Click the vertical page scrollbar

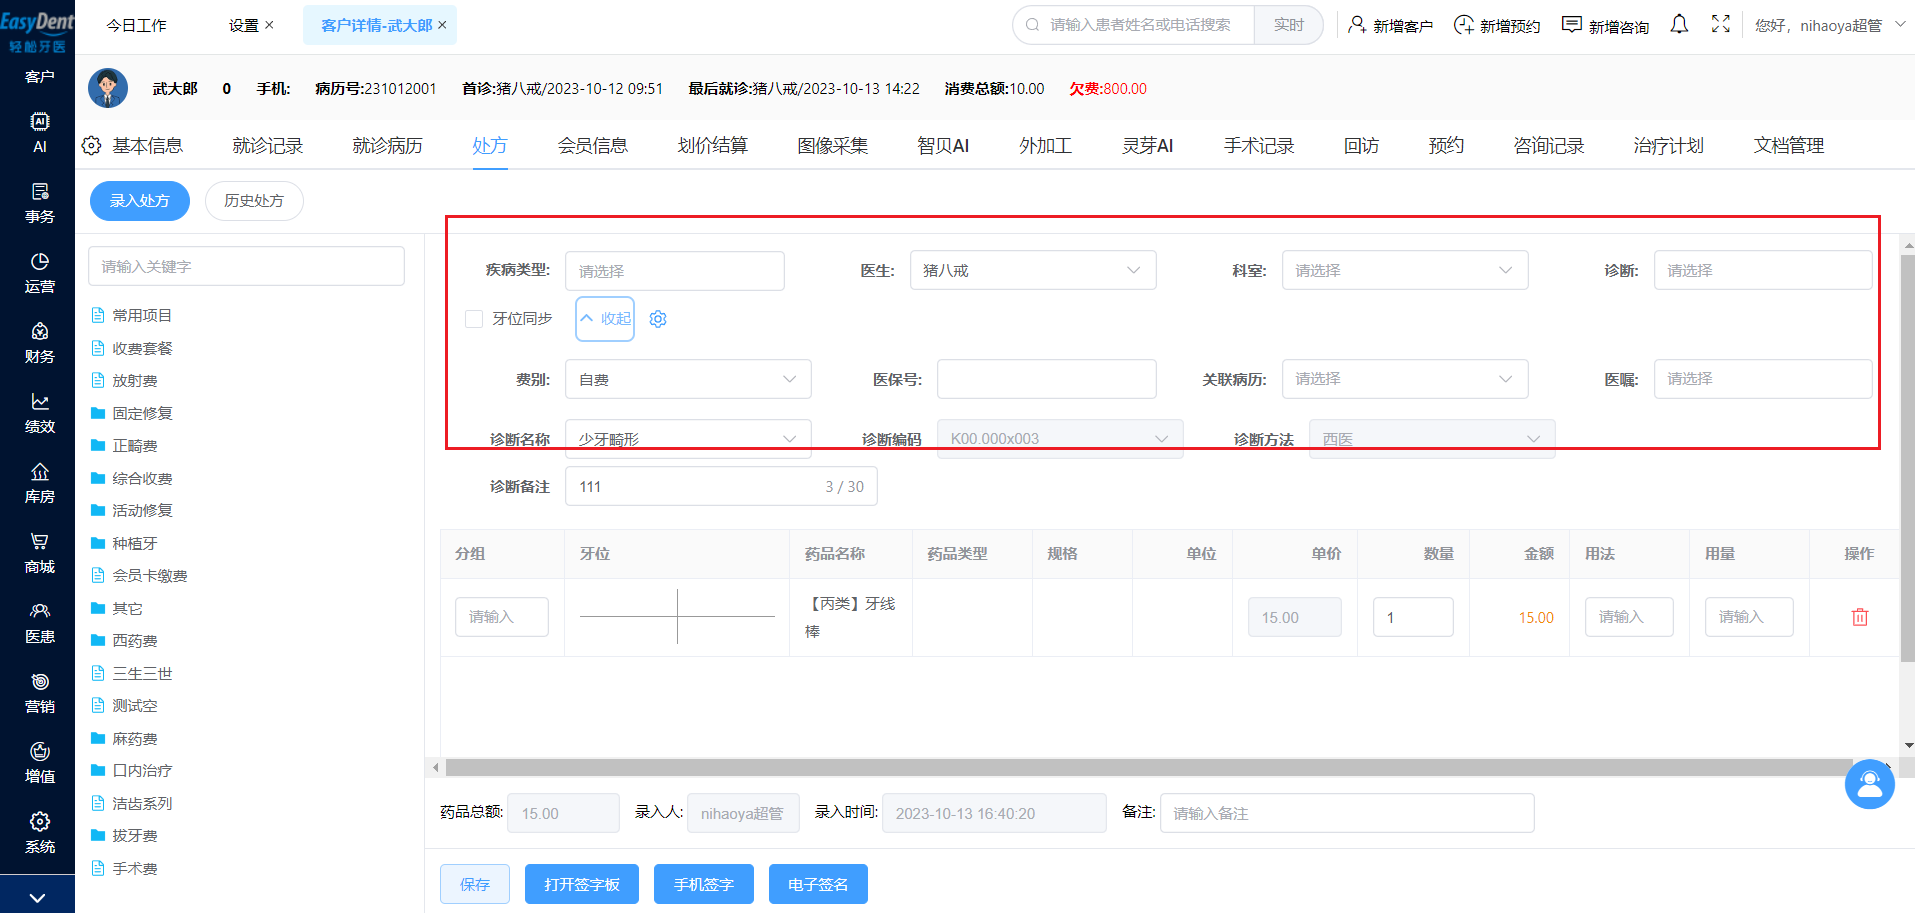pyautogui.click(x=1908, y=458)
